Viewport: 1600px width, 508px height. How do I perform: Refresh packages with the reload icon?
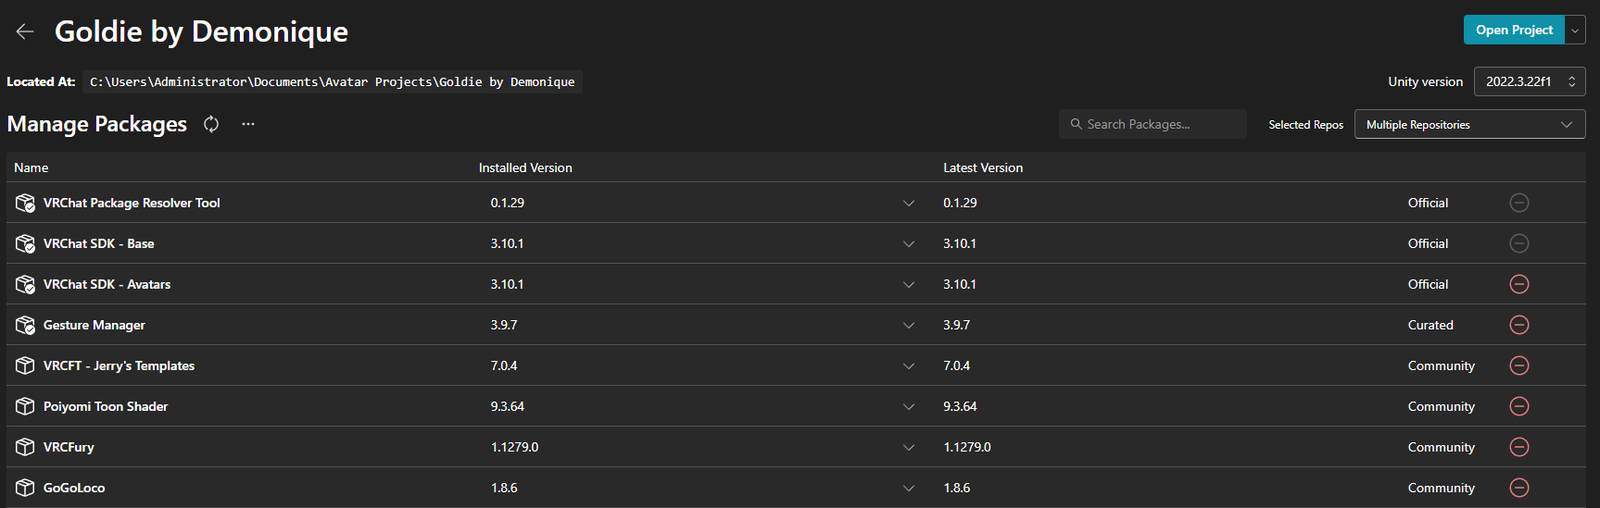(211, 124)
